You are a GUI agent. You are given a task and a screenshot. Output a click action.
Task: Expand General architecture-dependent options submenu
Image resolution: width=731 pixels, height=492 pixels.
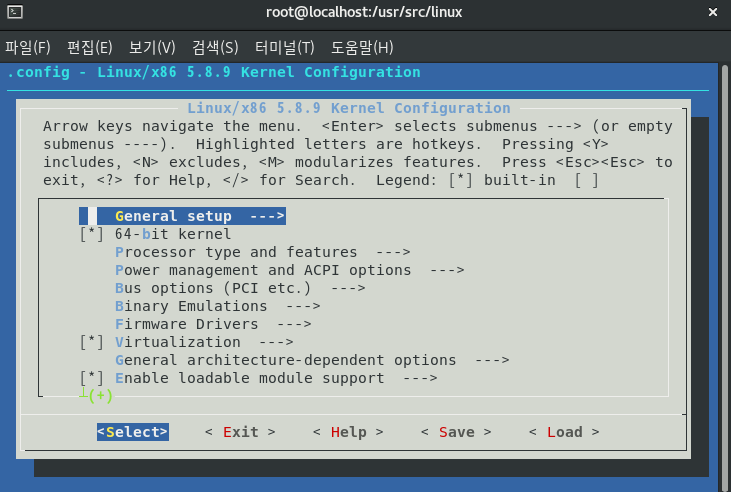point(312,360)
